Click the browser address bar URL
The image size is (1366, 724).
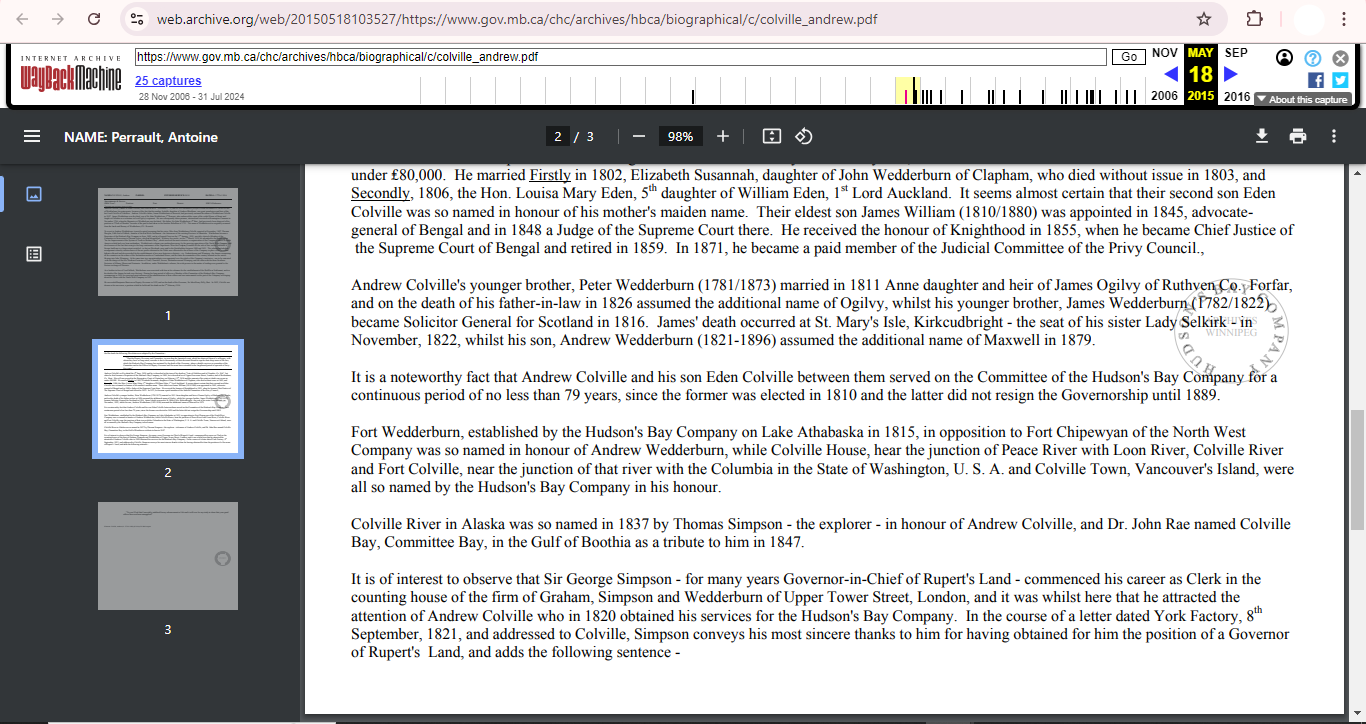[517, 19]
